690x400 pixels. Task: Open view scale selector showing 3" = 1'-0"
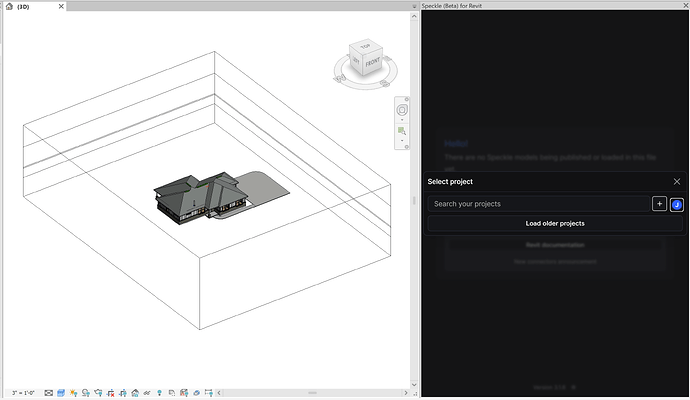tap(23, 393)
